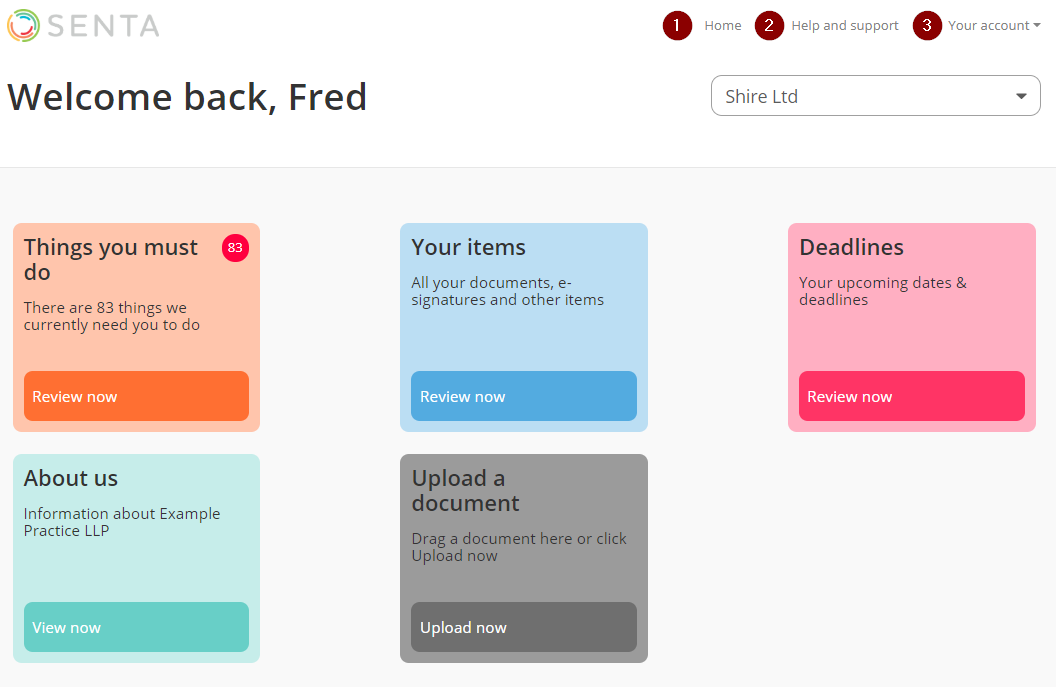1056x687 pixels.
Task: Click the red number 1 marker
Action: tap(677, 26)
